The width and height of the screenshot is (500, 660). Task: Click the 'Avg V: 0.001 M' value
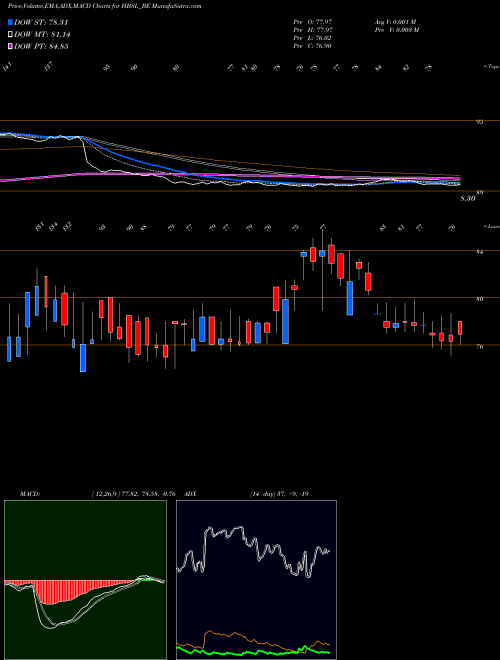395,21
